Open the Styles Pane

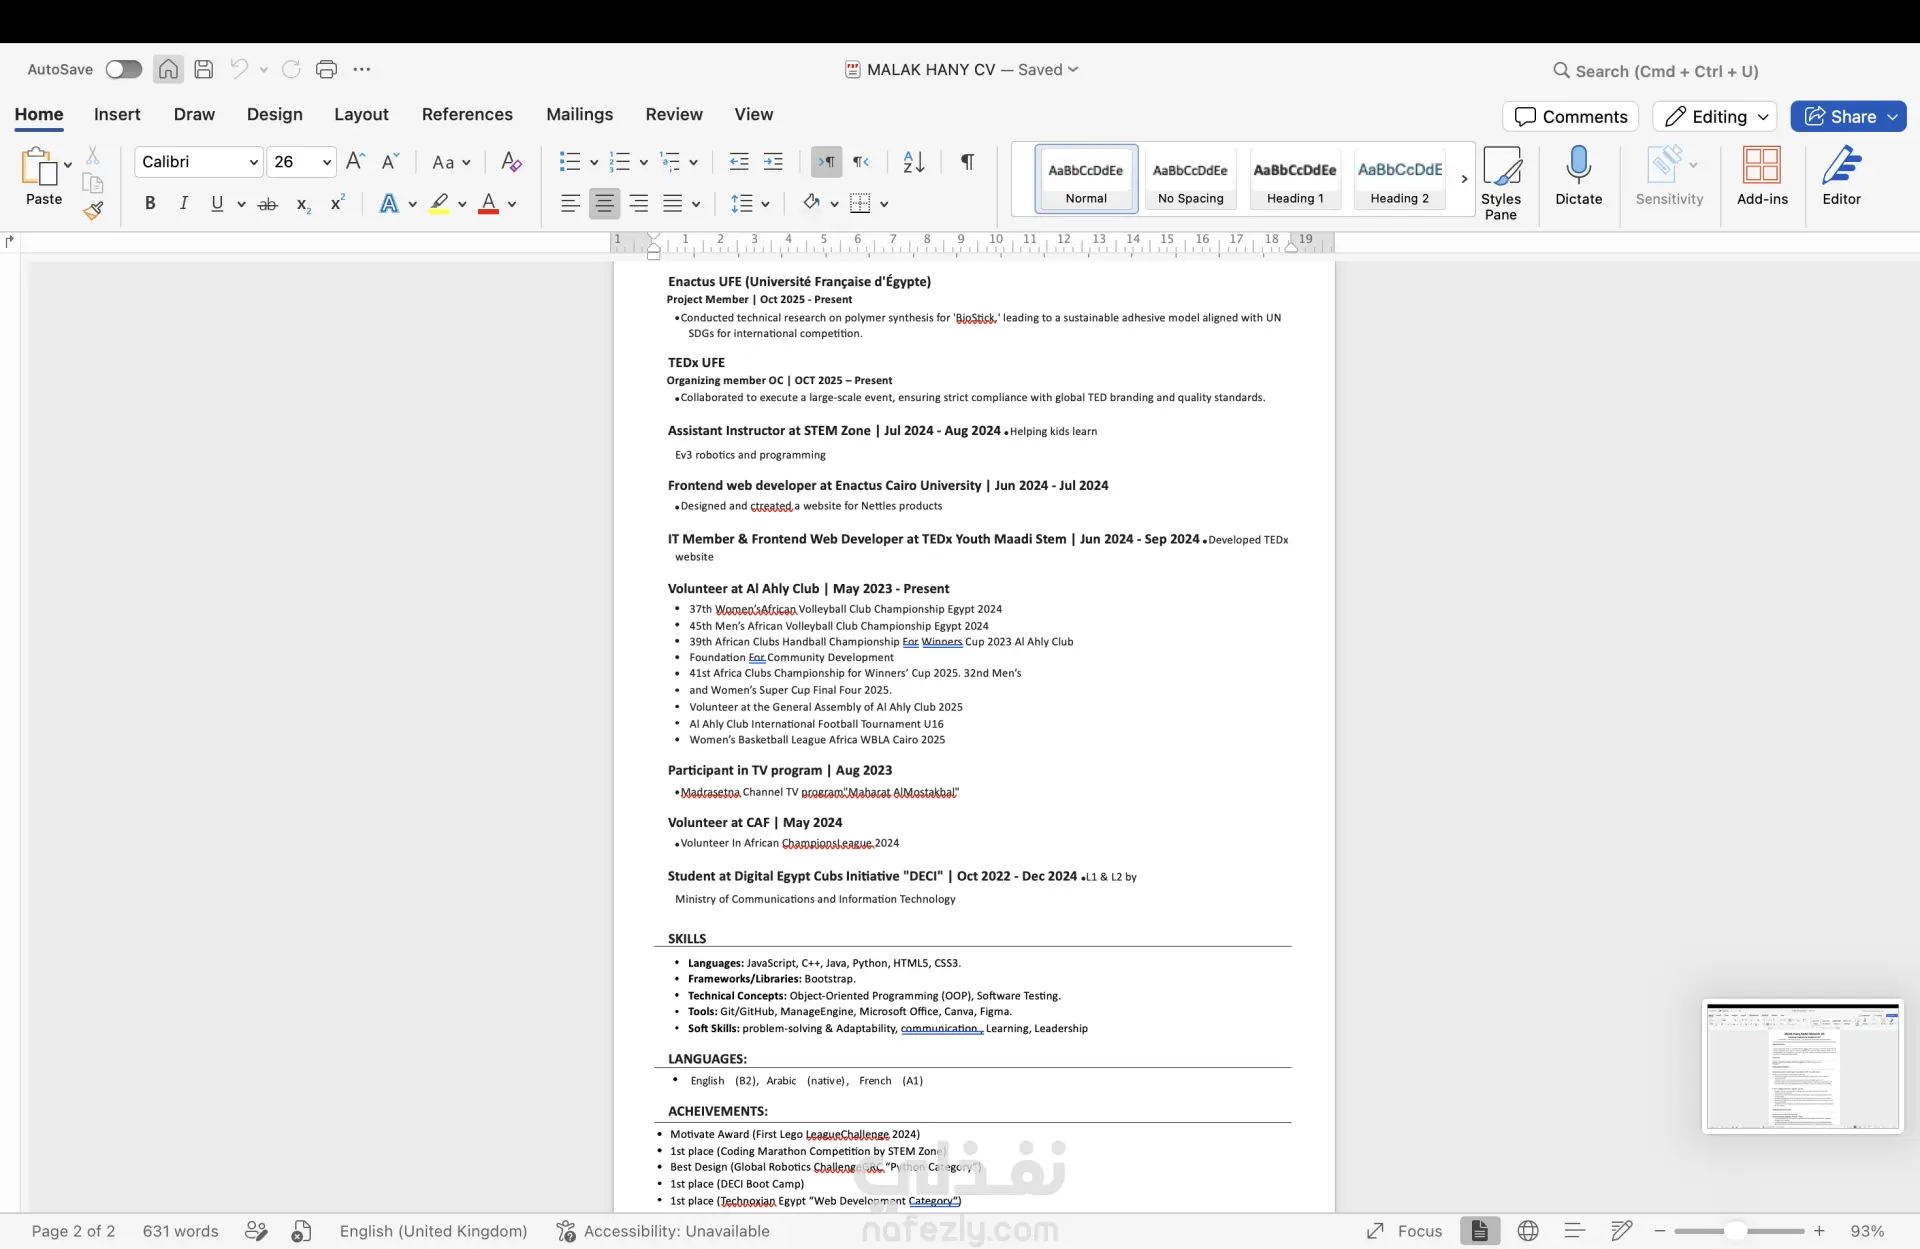(1501, 183)
